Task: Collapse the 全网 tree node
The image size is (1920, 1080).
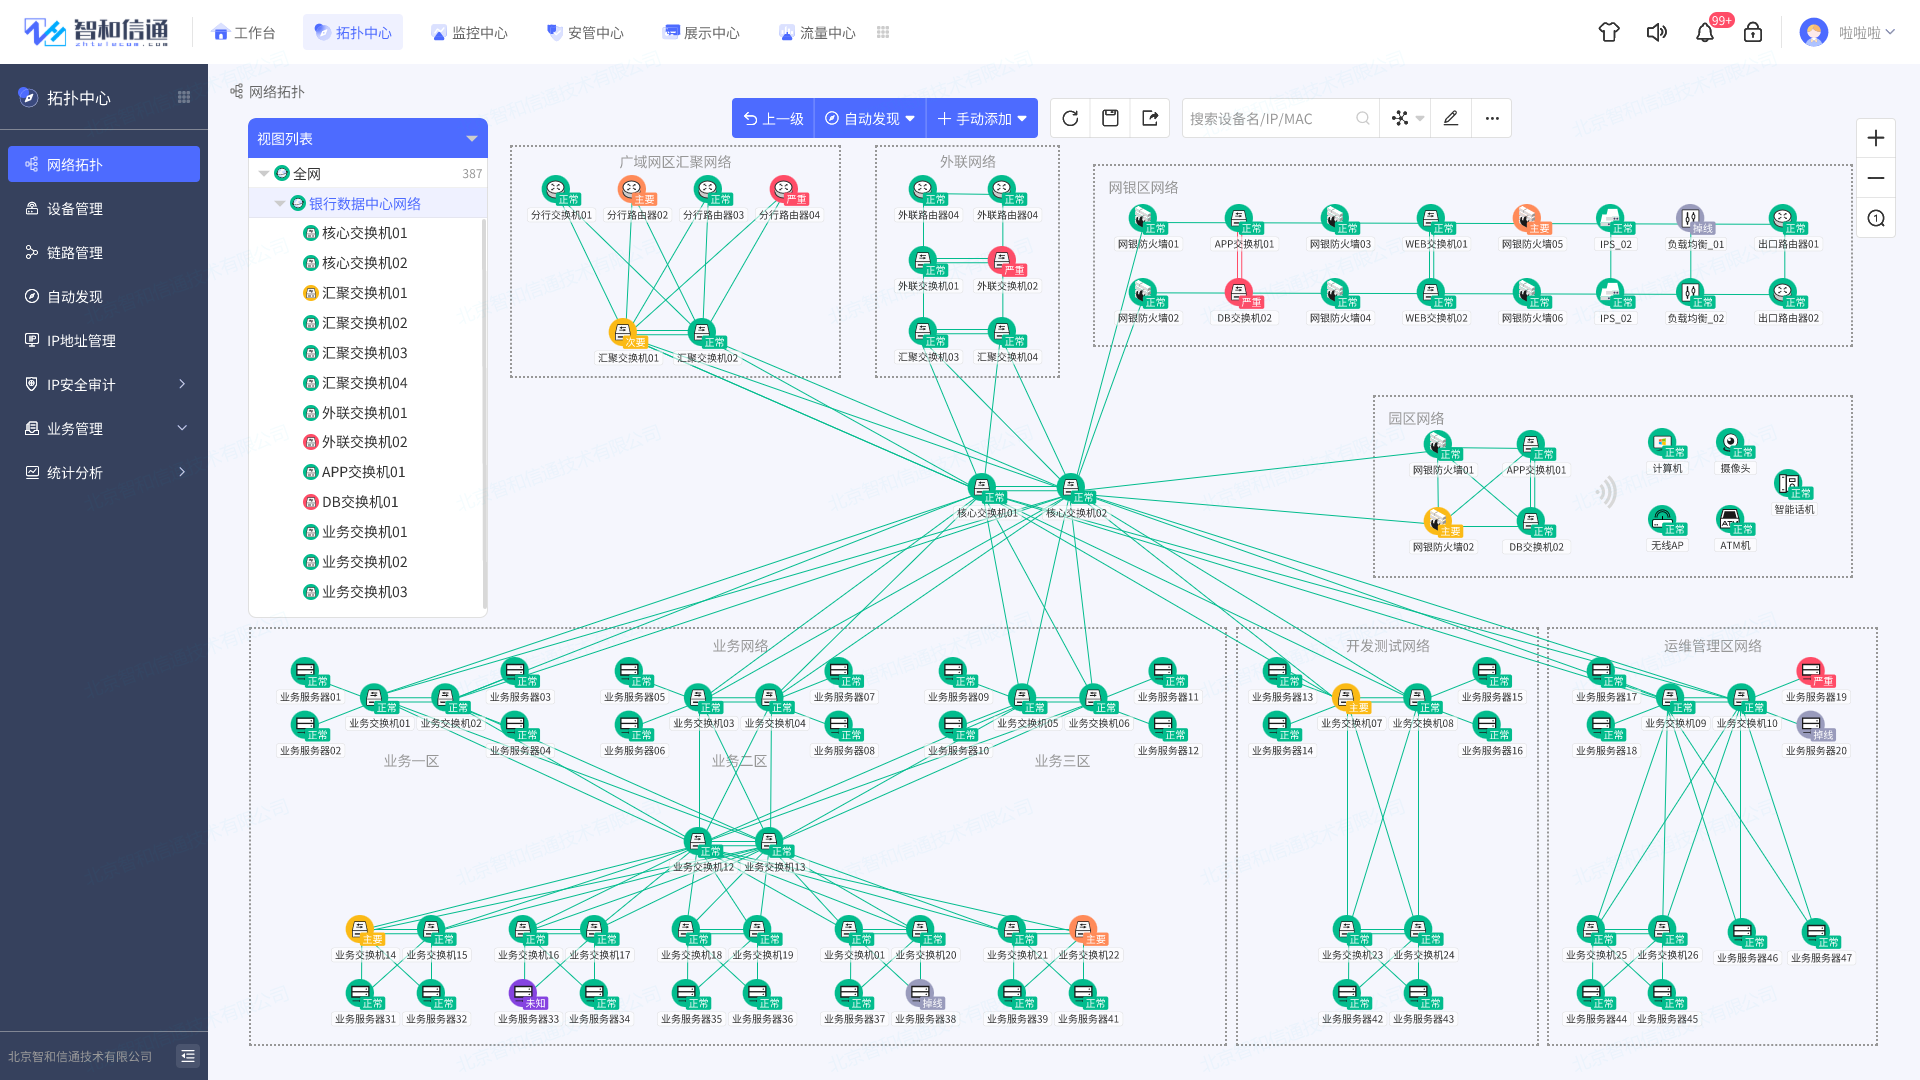Action: click(264, 174)
